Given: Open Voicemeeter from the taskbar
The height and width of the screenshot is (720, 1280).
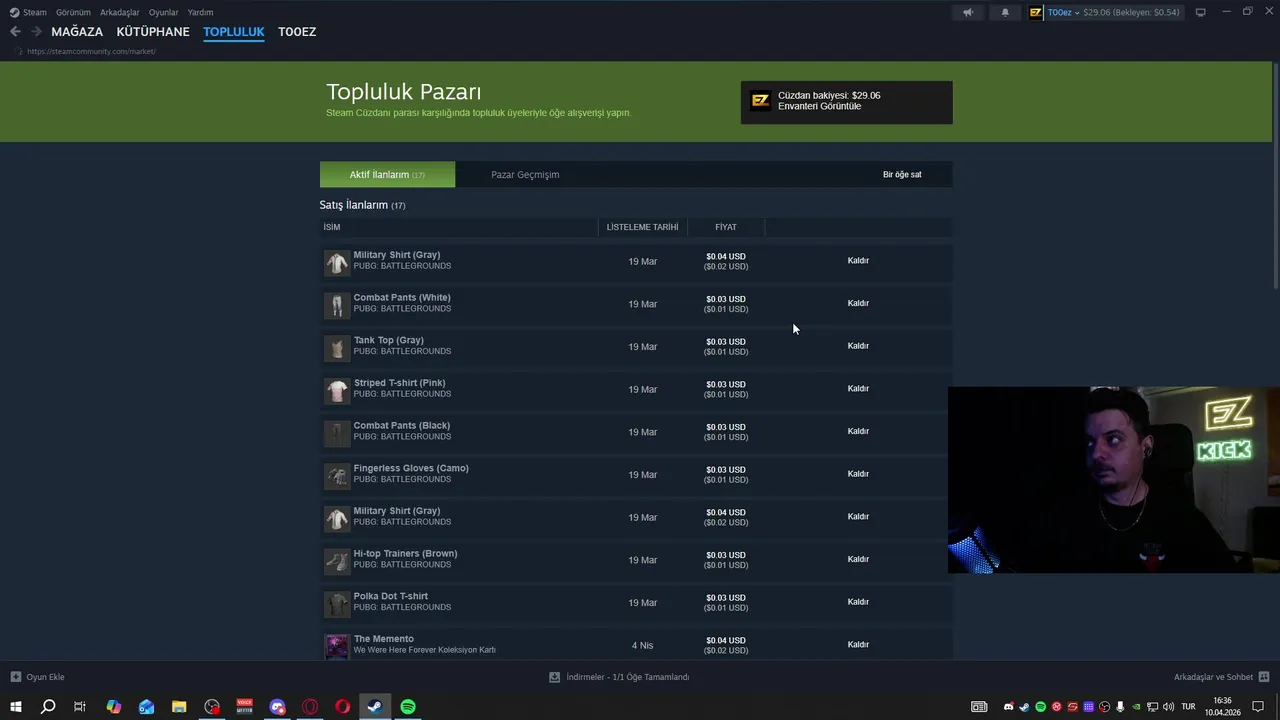Looking at the screenshot, I should 245,707.
